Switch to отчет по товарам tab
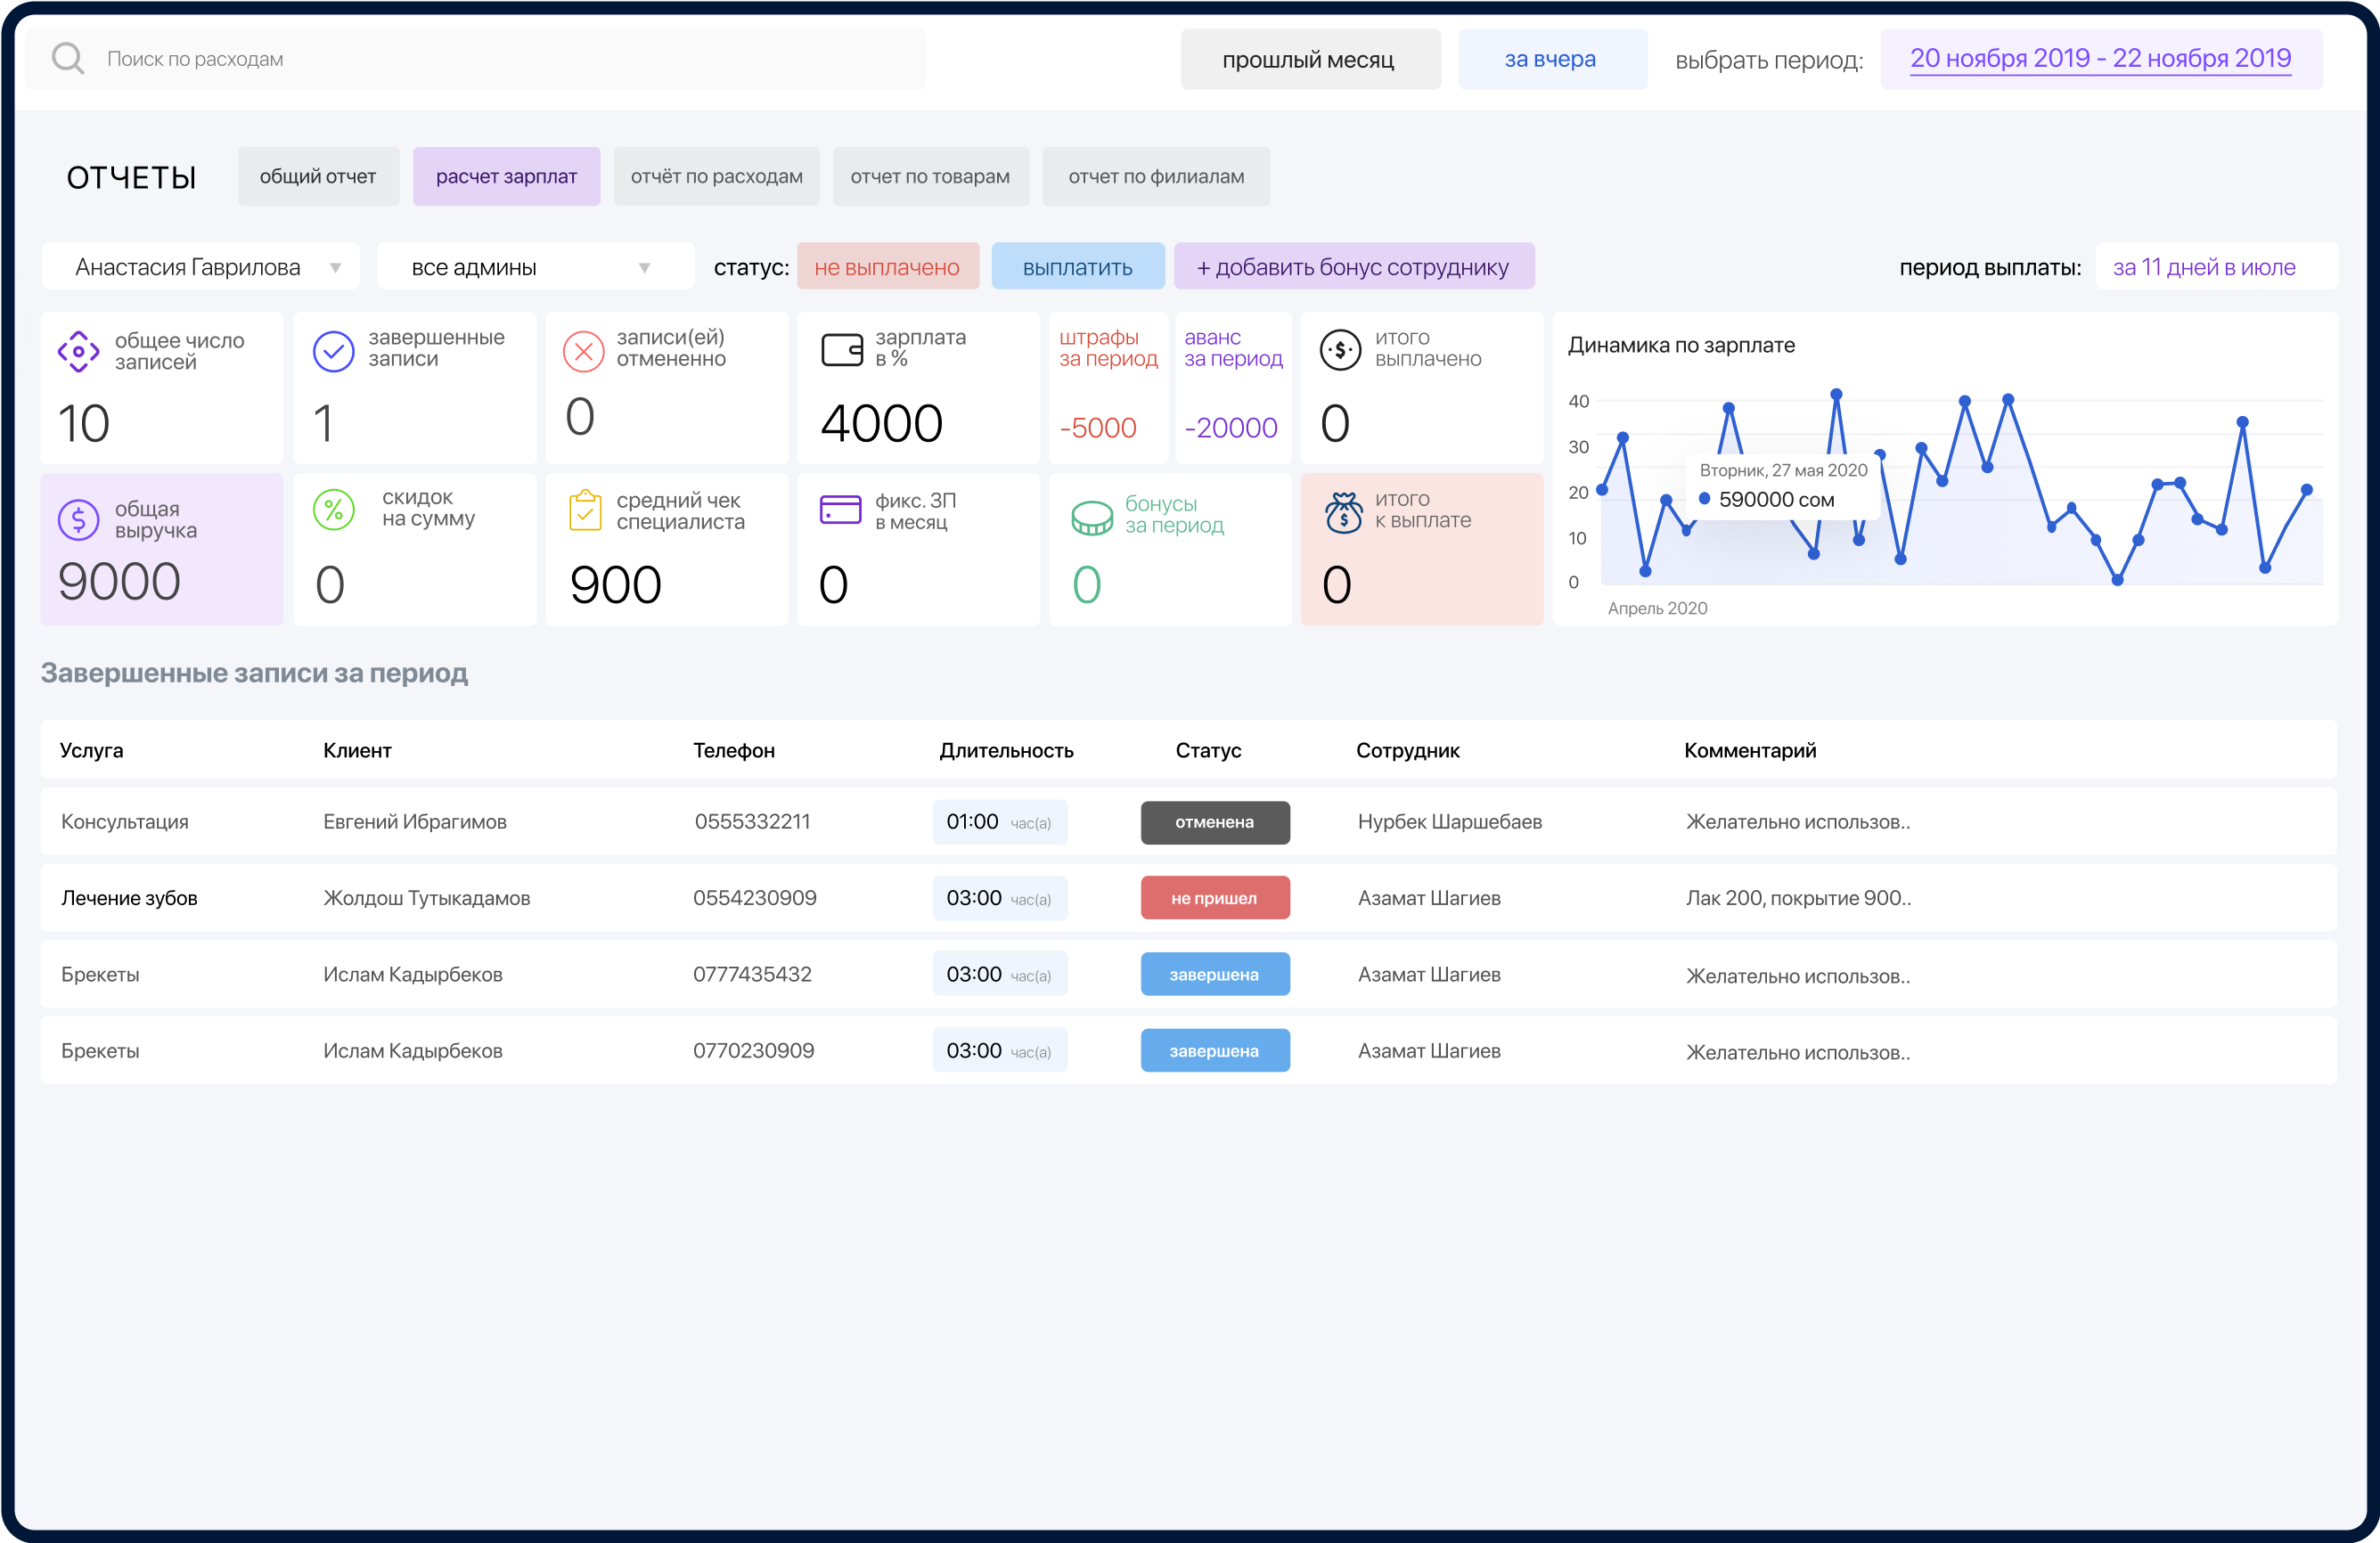 pyautogui.click(x=930, y=176)
